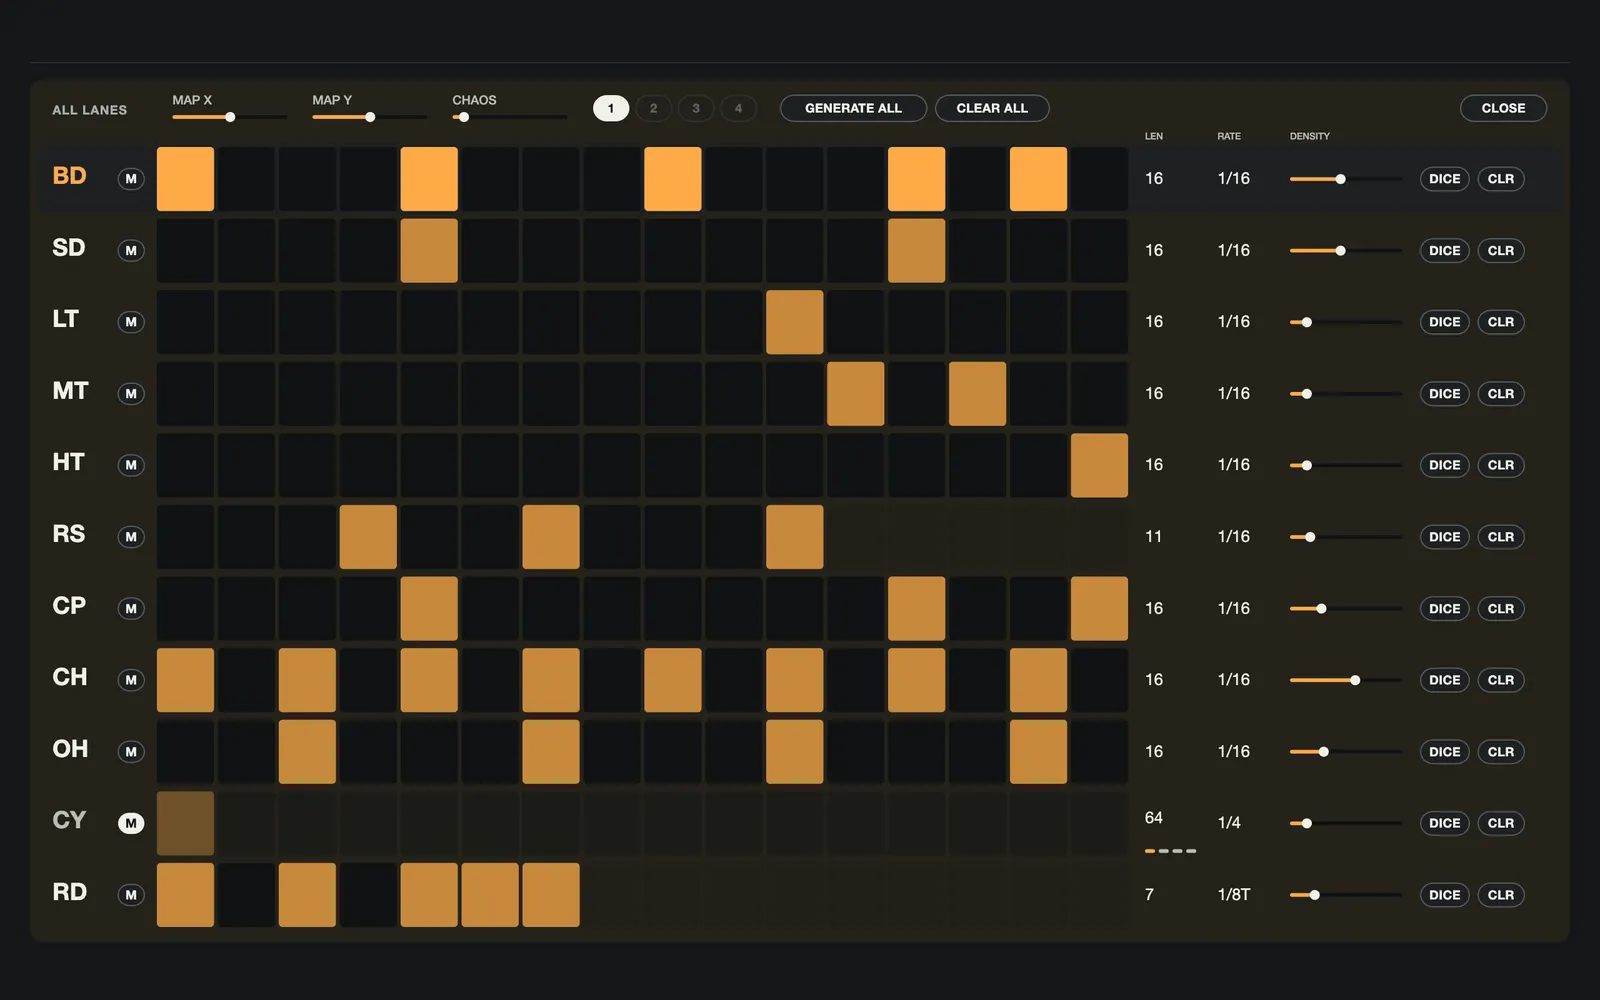
Task: Clear the CP lane
Action: pyautogui.click(x=1501, y=608)
